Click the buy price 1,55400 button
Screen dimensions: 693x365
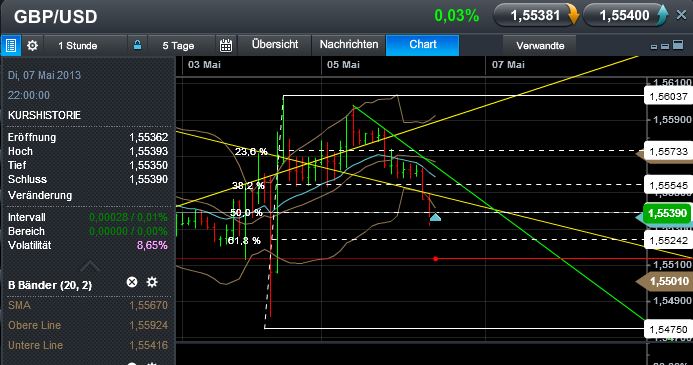pyautogui.click(x=625, y=16)
